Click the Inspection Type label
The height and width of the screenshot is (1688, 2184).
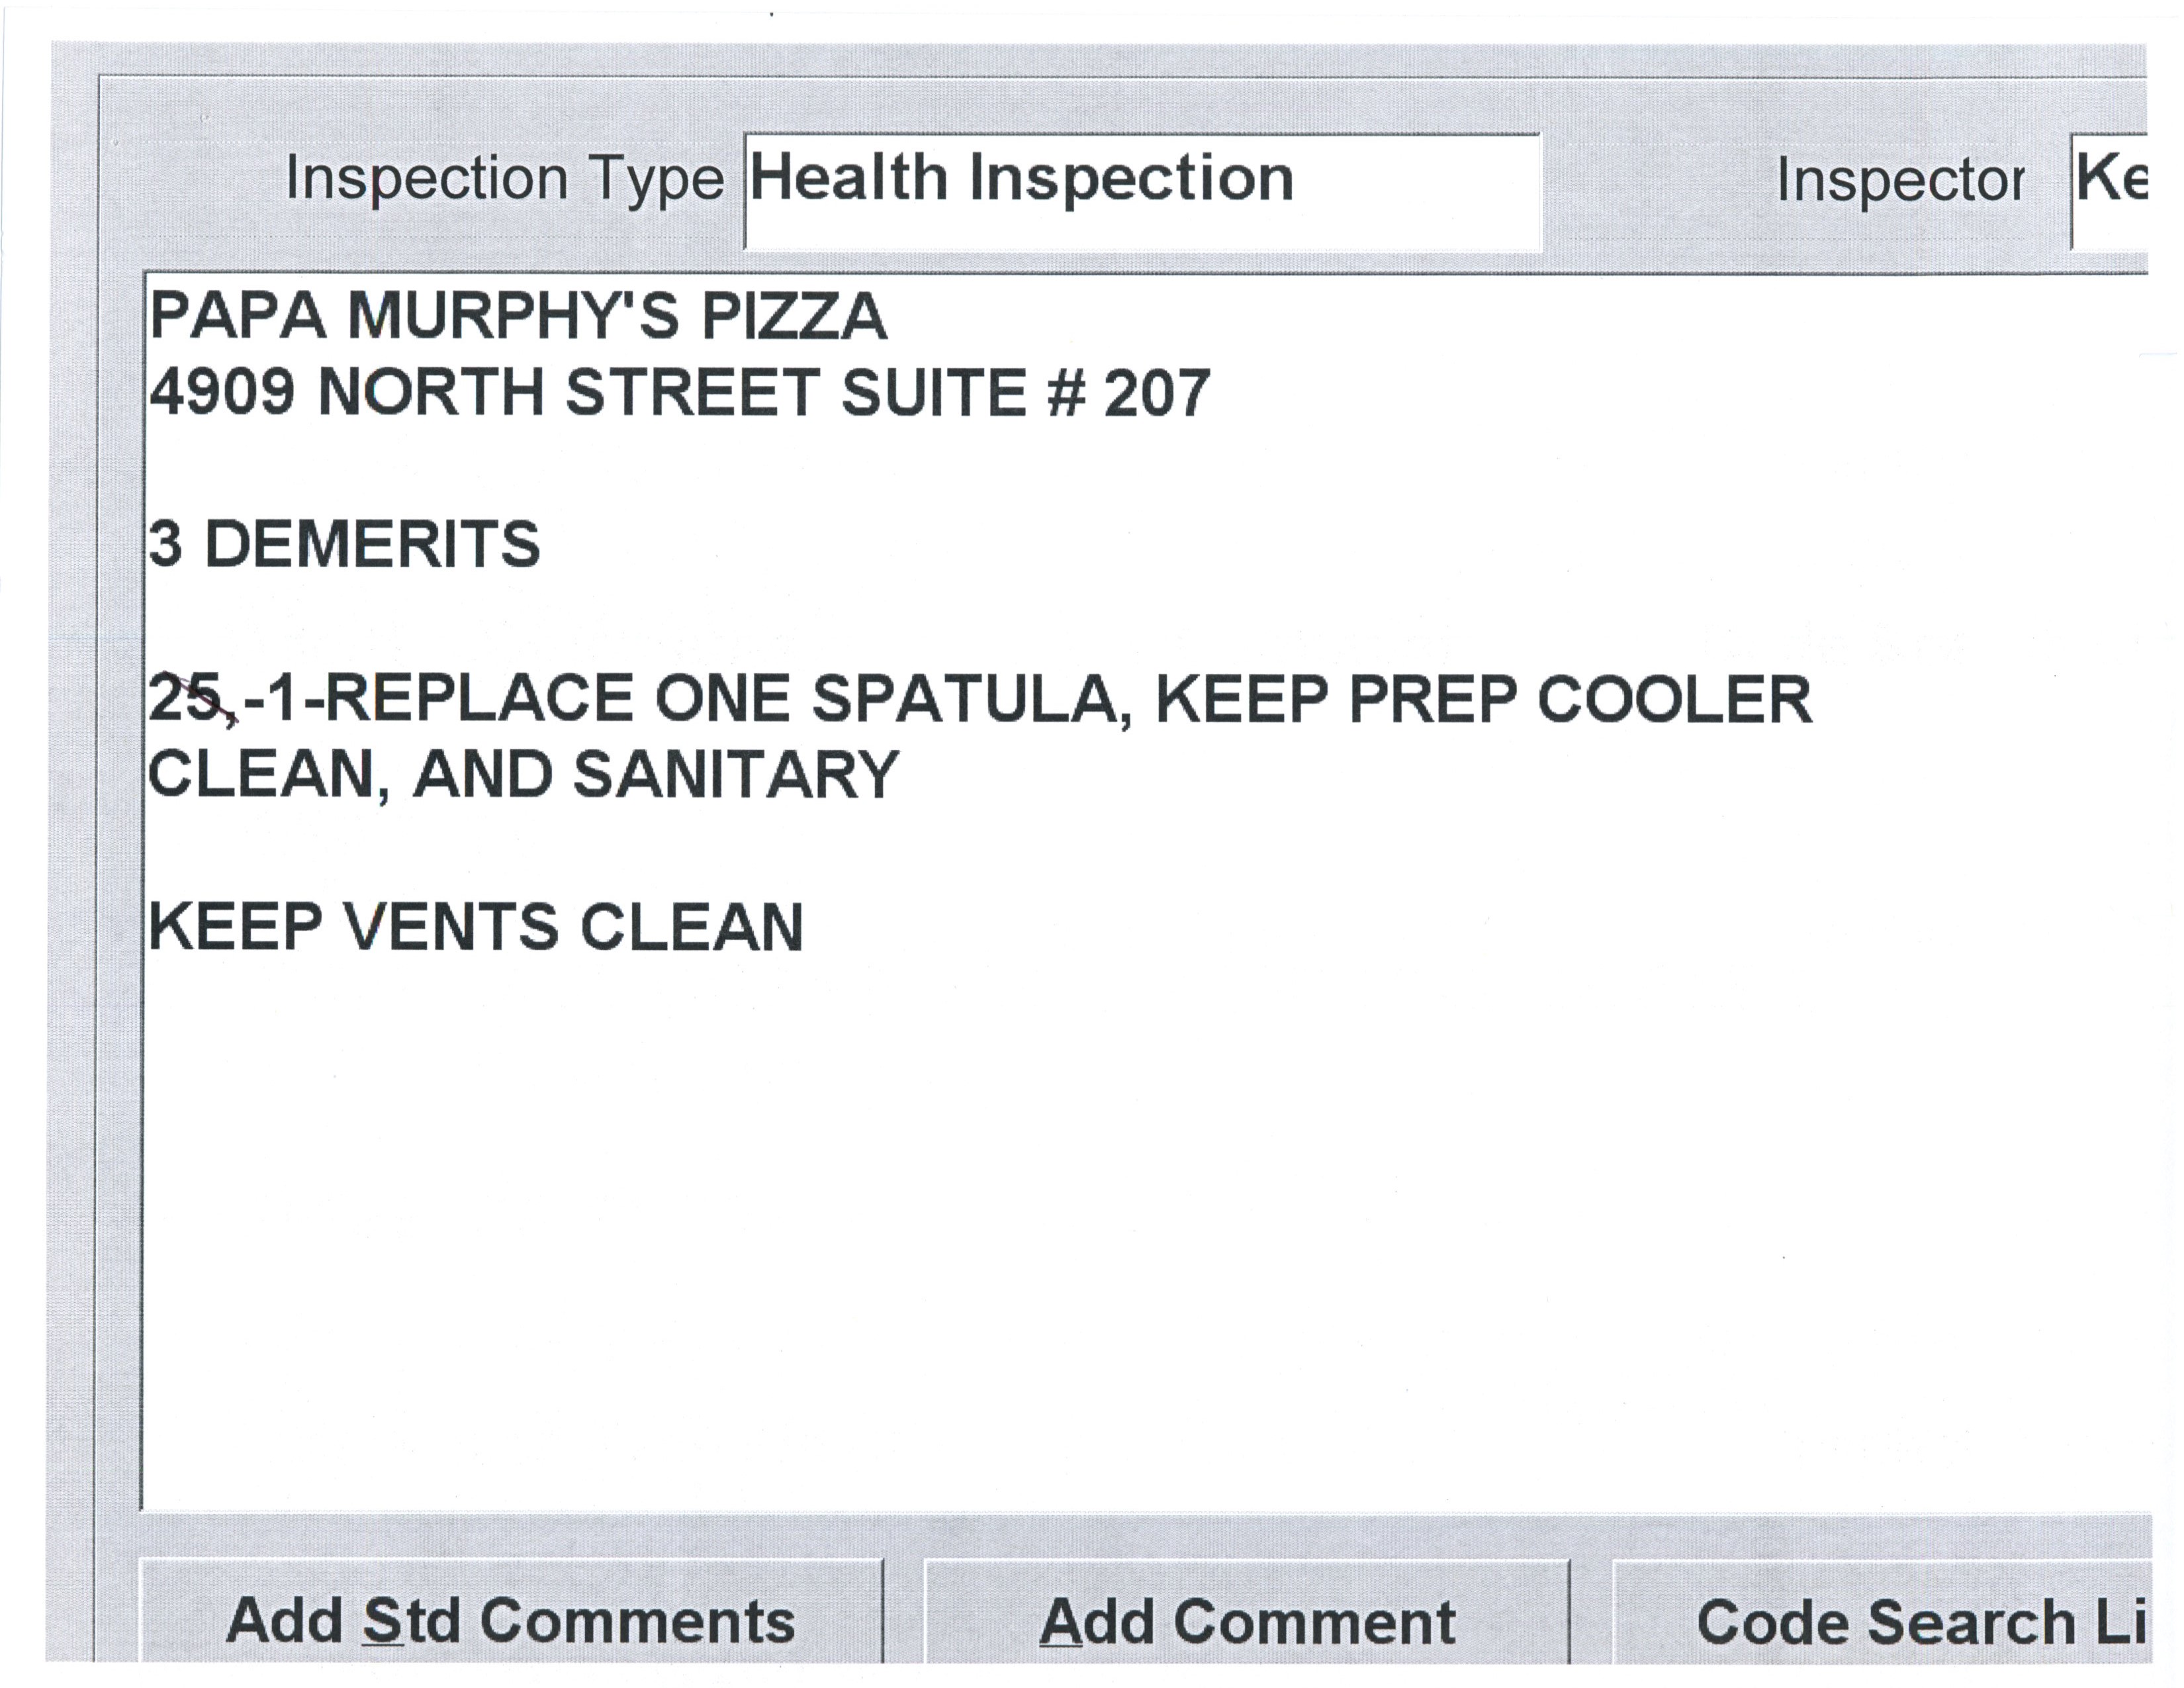click(504, 180)
